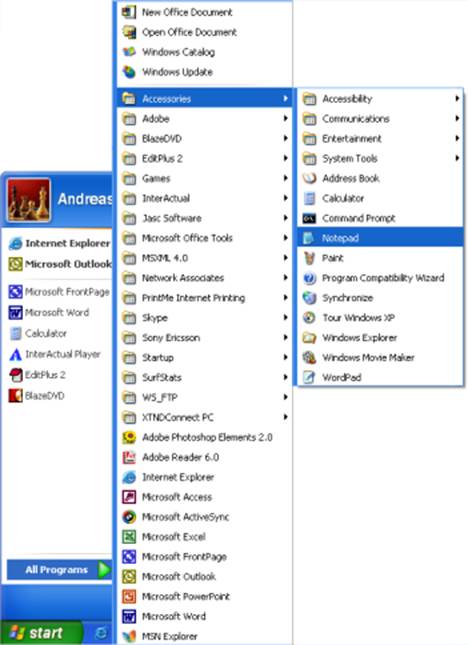The width and height of the screenshot is (468, 645).
Task: Select the SurfStats entry
Action: [204, 377]
